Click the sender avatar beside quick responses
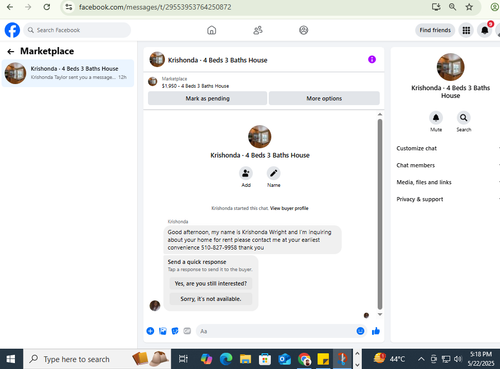500x369 pixels. click(x=155, y=305)
